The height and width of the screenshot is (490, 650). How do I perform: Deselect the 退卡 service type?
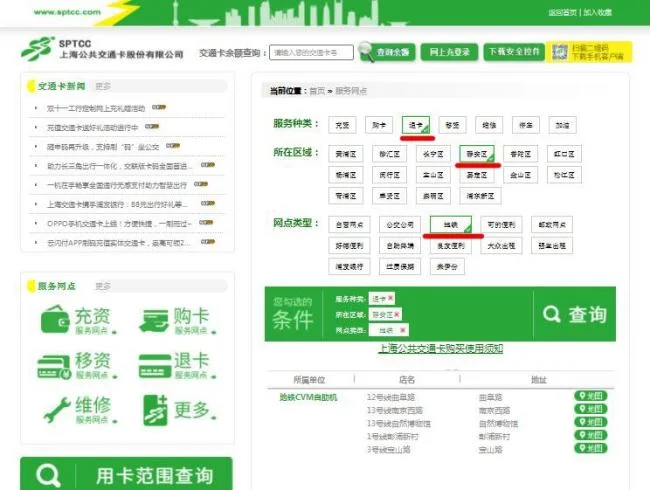[416, 125]
